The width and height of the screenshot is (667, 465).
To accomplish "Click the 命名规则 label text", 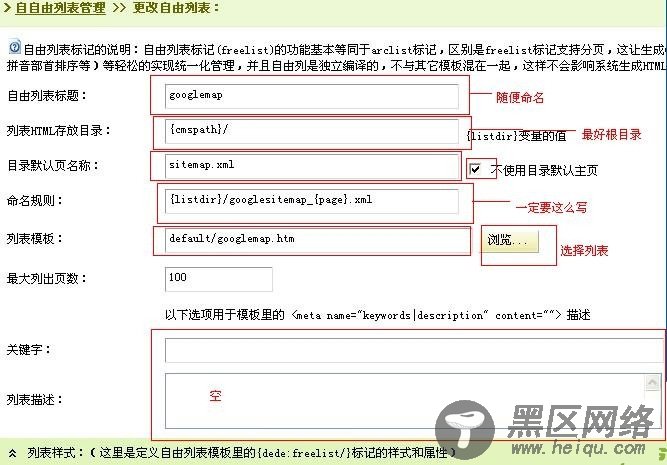I will click(34, 200).
